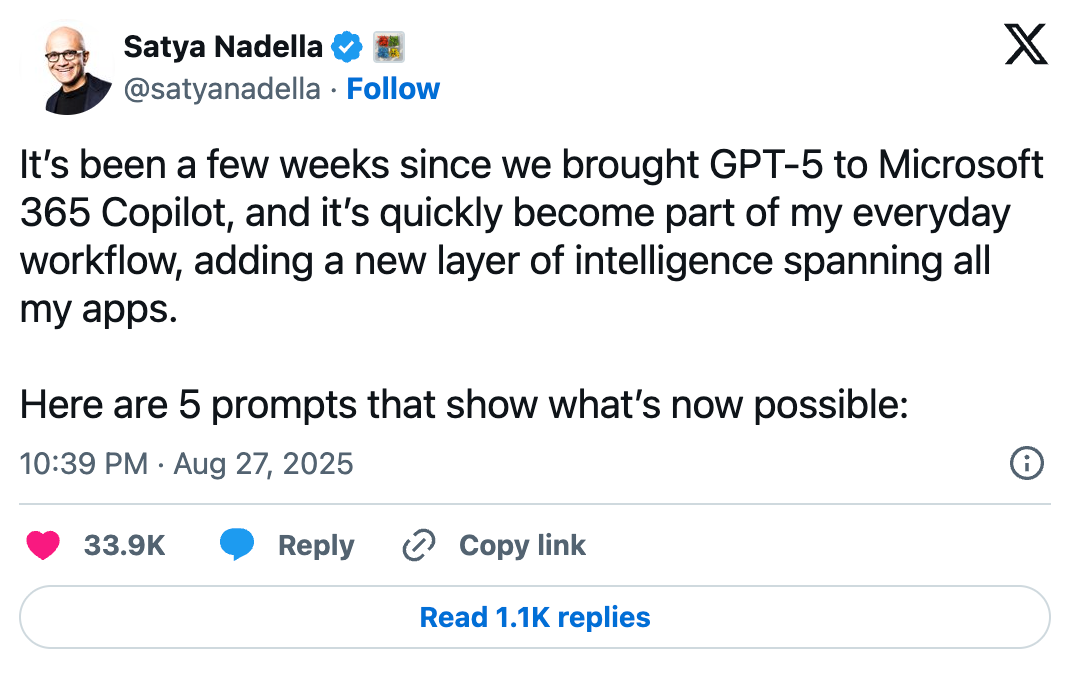The height and width of the screenshot is (674, 1072).
Task: Click the Microsoft affiliation badge icon
Action: (x=388, y=46)
